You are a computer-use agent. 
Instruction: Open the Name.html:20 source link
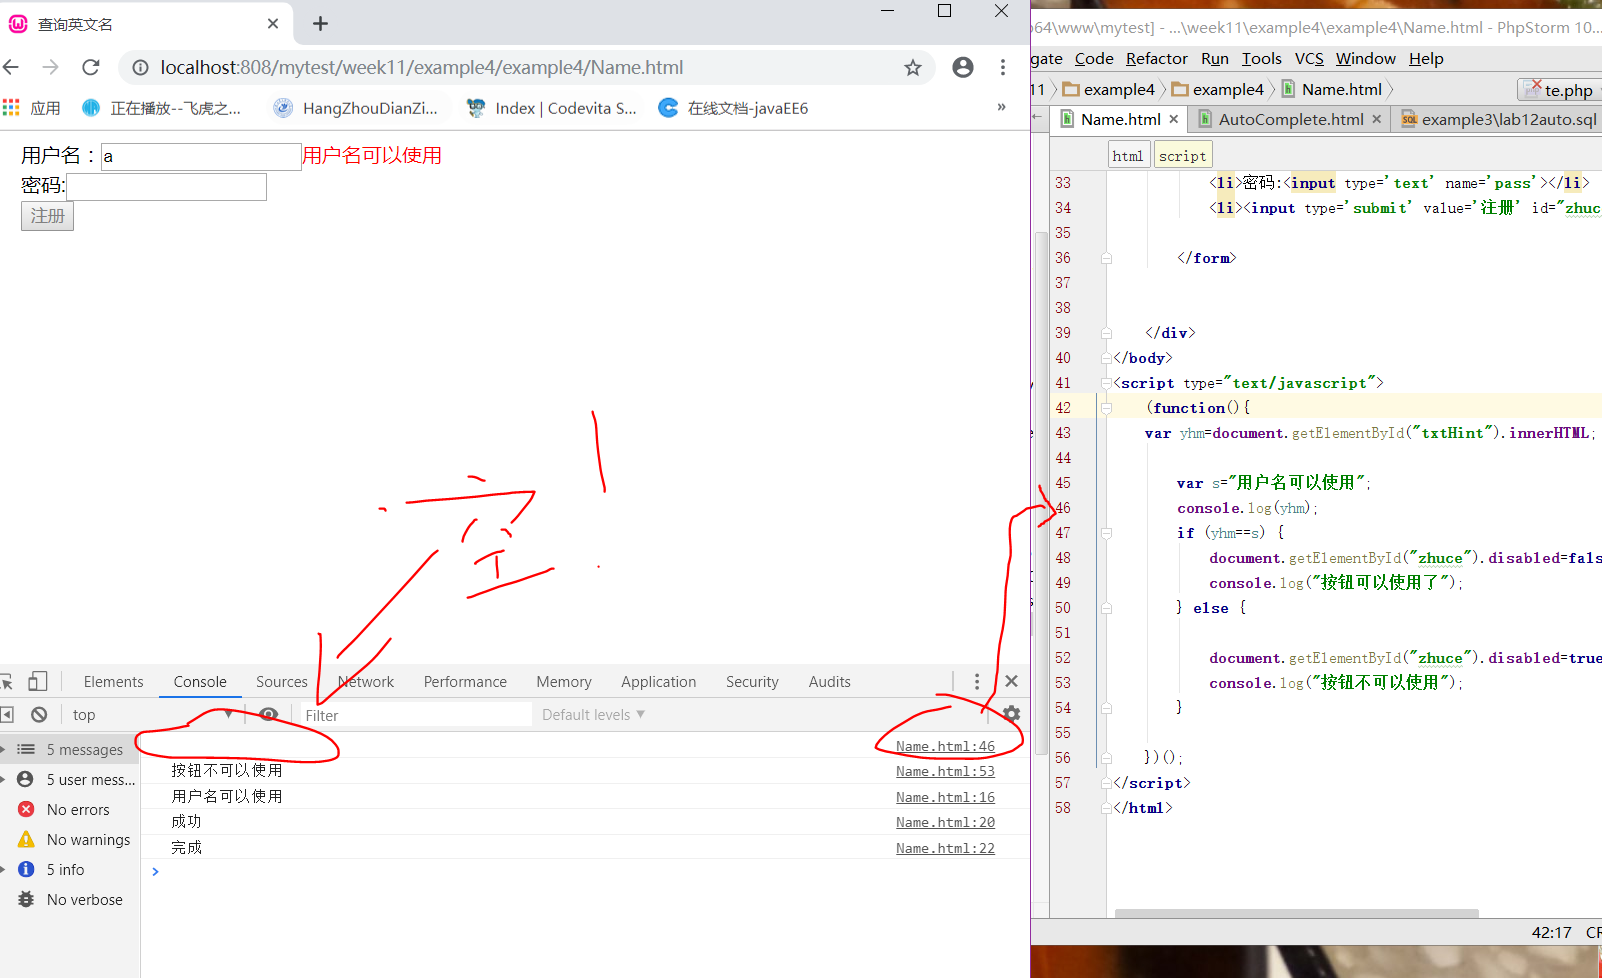pyautogui.click(x=945, y=822)
